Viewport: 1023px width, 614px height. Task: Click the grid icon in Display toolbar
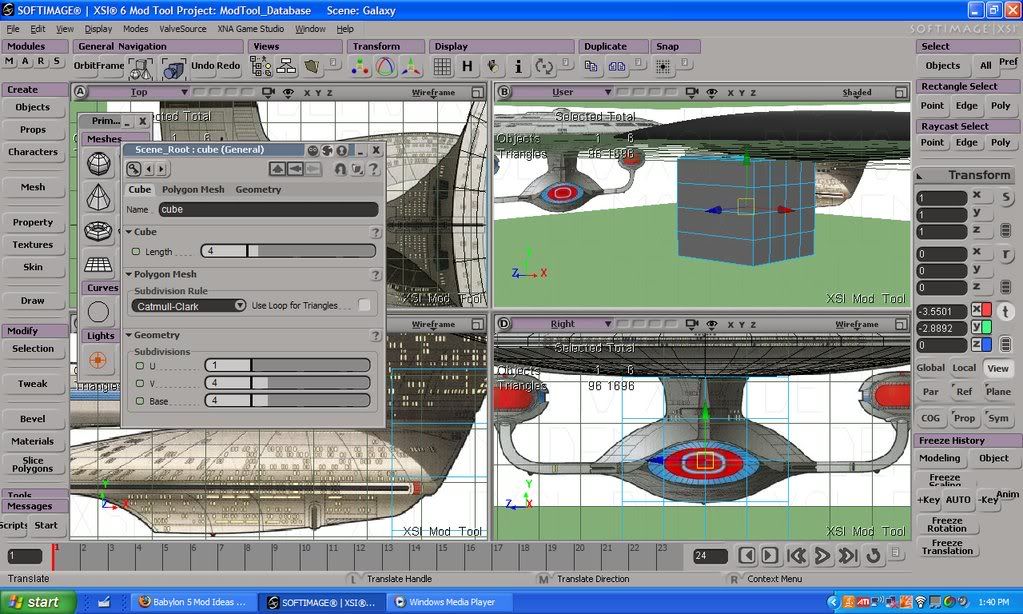click(442, 66)
